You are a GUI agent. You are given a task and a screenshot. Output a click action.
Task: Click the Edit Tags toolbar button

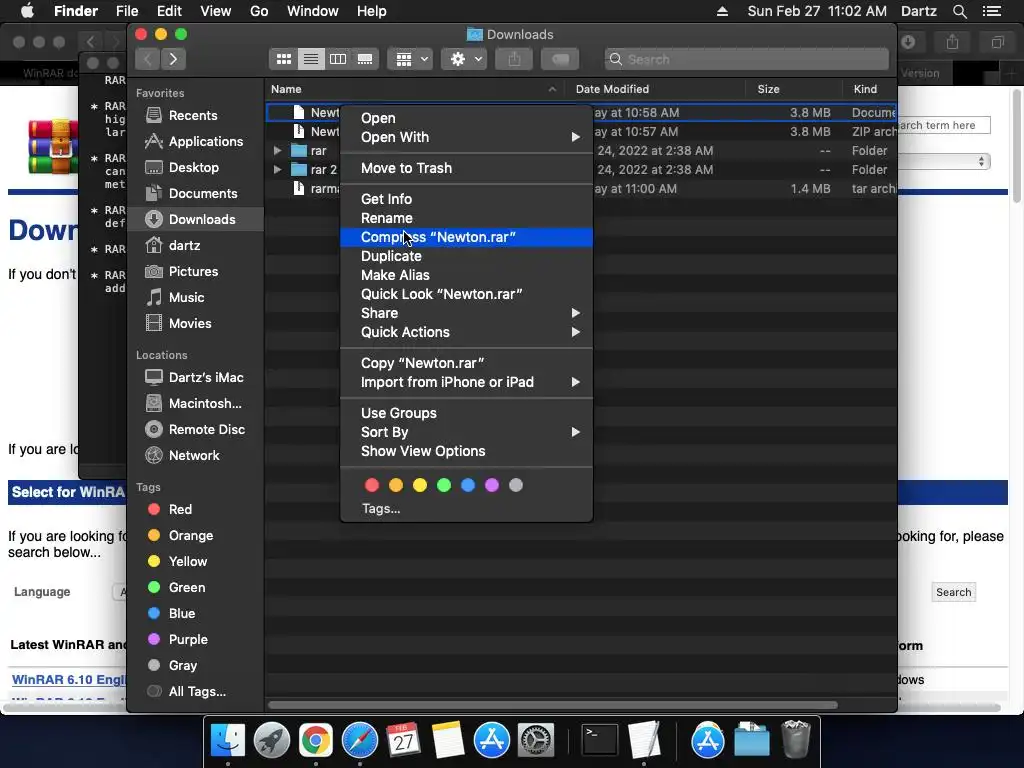click(x=560, y=59)
